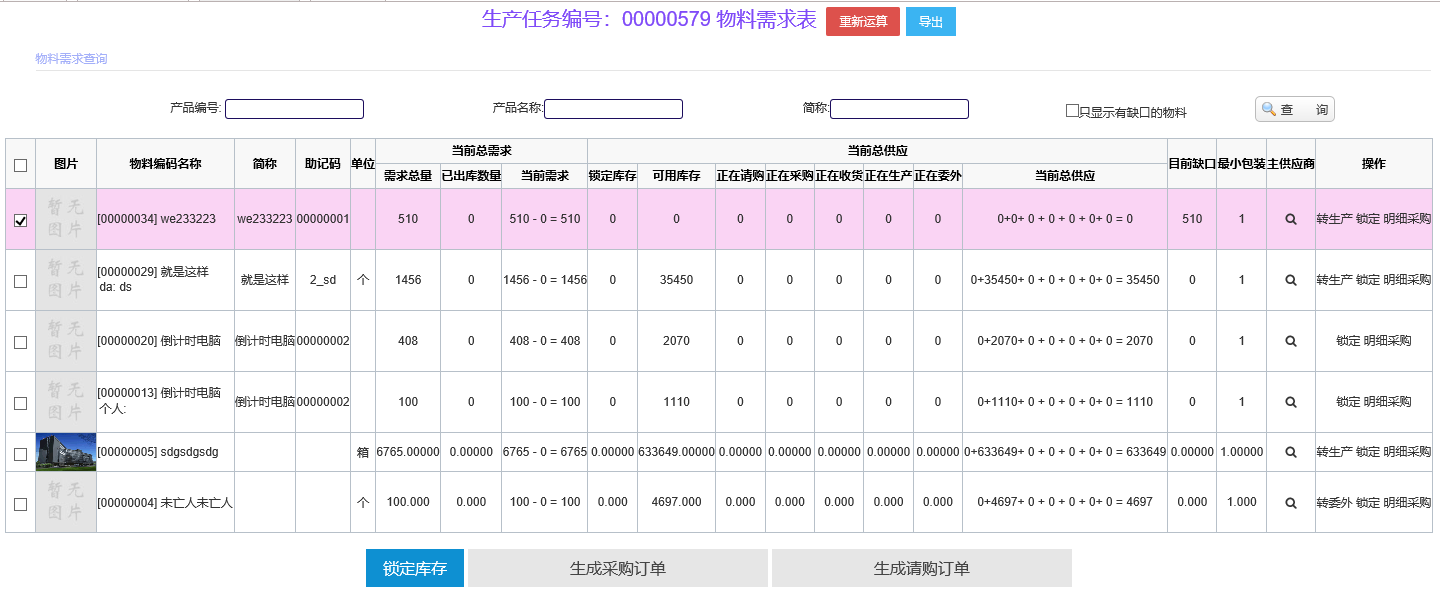Click the 重新运算 recalculate button
The width and height of the screenshot is (1440, 591).
point(862,22)
